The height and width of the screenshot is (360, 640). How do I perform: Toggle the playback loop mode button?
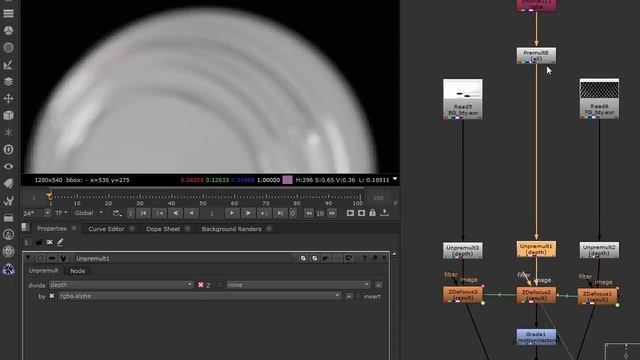tap(116, 213)
